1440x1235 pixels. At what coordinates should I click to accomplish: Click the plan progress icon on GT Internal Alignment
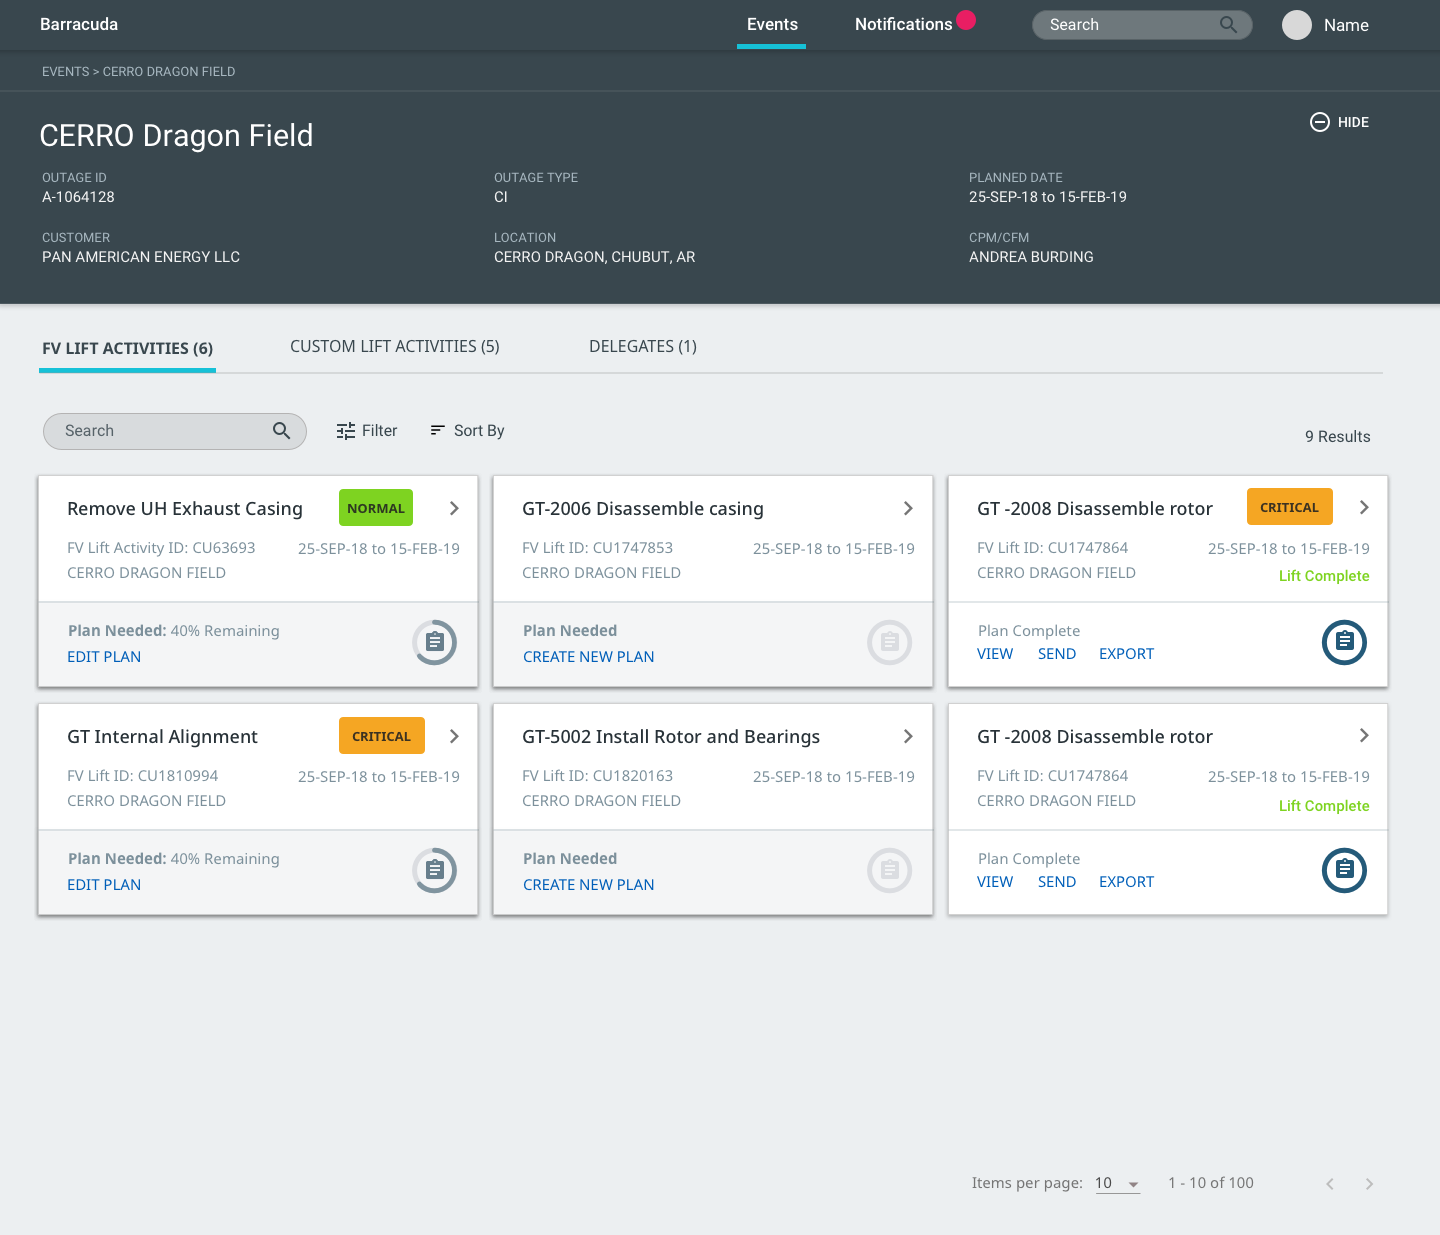click(x=435, y=870)
